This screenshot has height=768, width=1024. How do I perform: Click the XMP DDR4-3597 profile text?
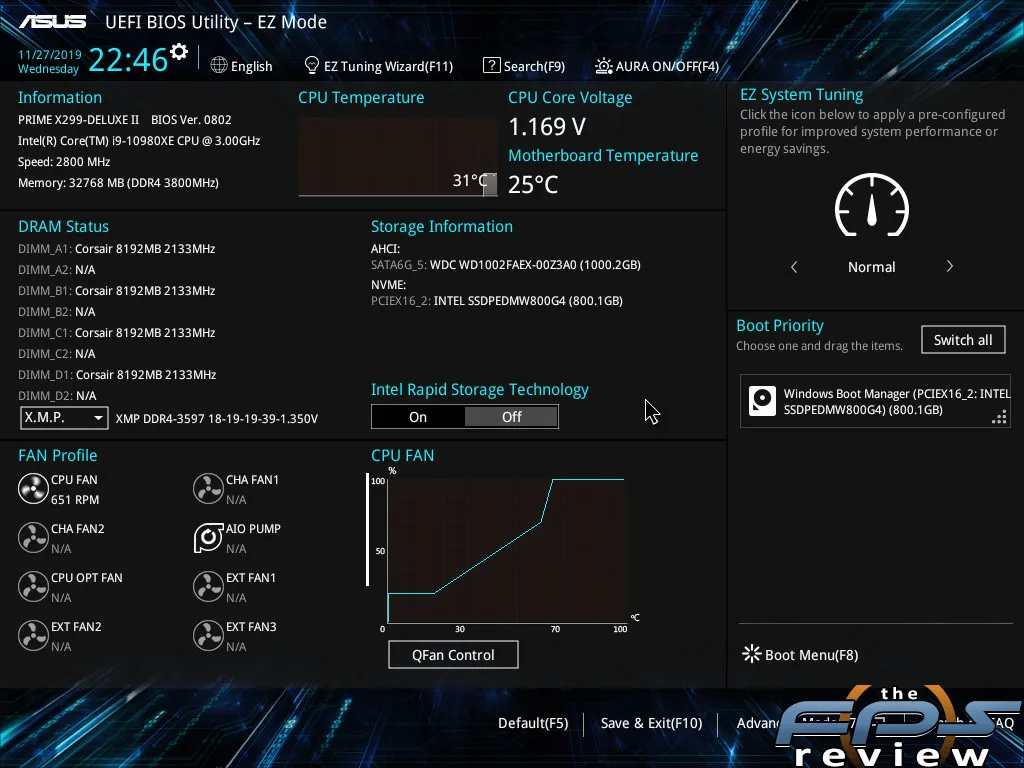tap(217, 419)
